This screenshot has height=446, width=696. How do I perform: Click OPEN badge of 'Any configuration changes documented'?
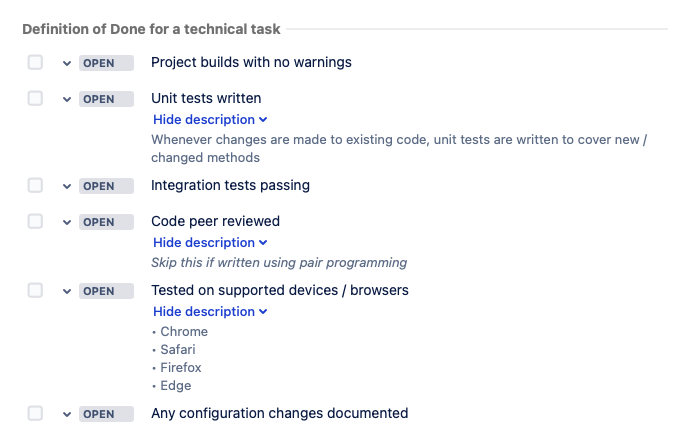pyautogui.click(x=106, y=414)
